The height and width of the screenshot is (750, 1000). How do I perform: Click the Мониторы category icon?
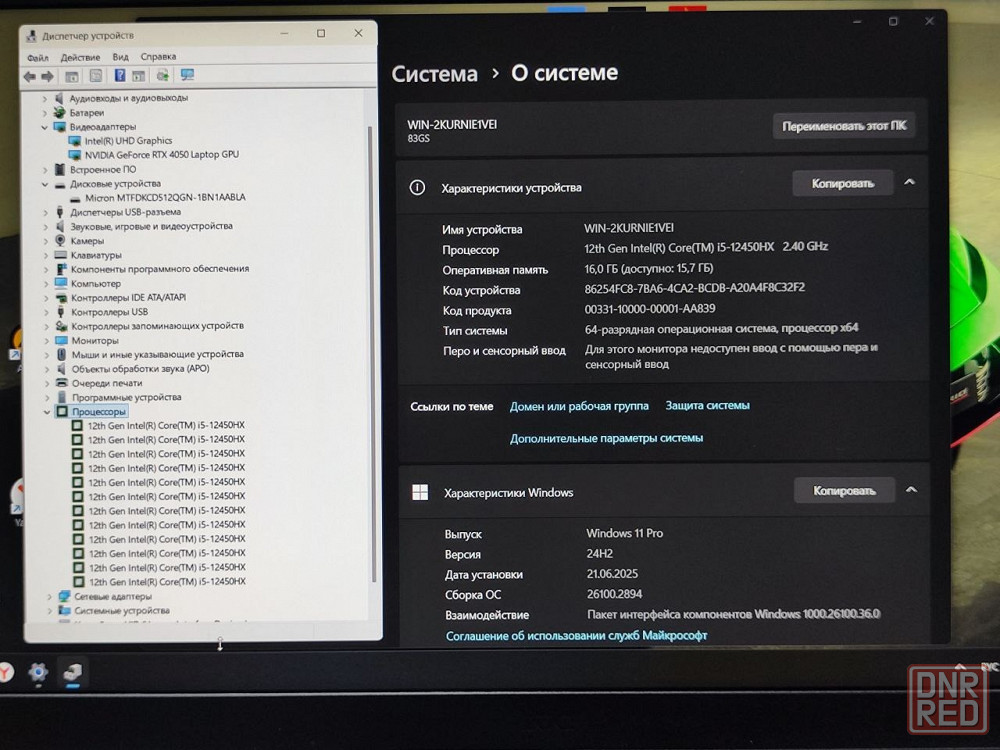click(61, 341)
